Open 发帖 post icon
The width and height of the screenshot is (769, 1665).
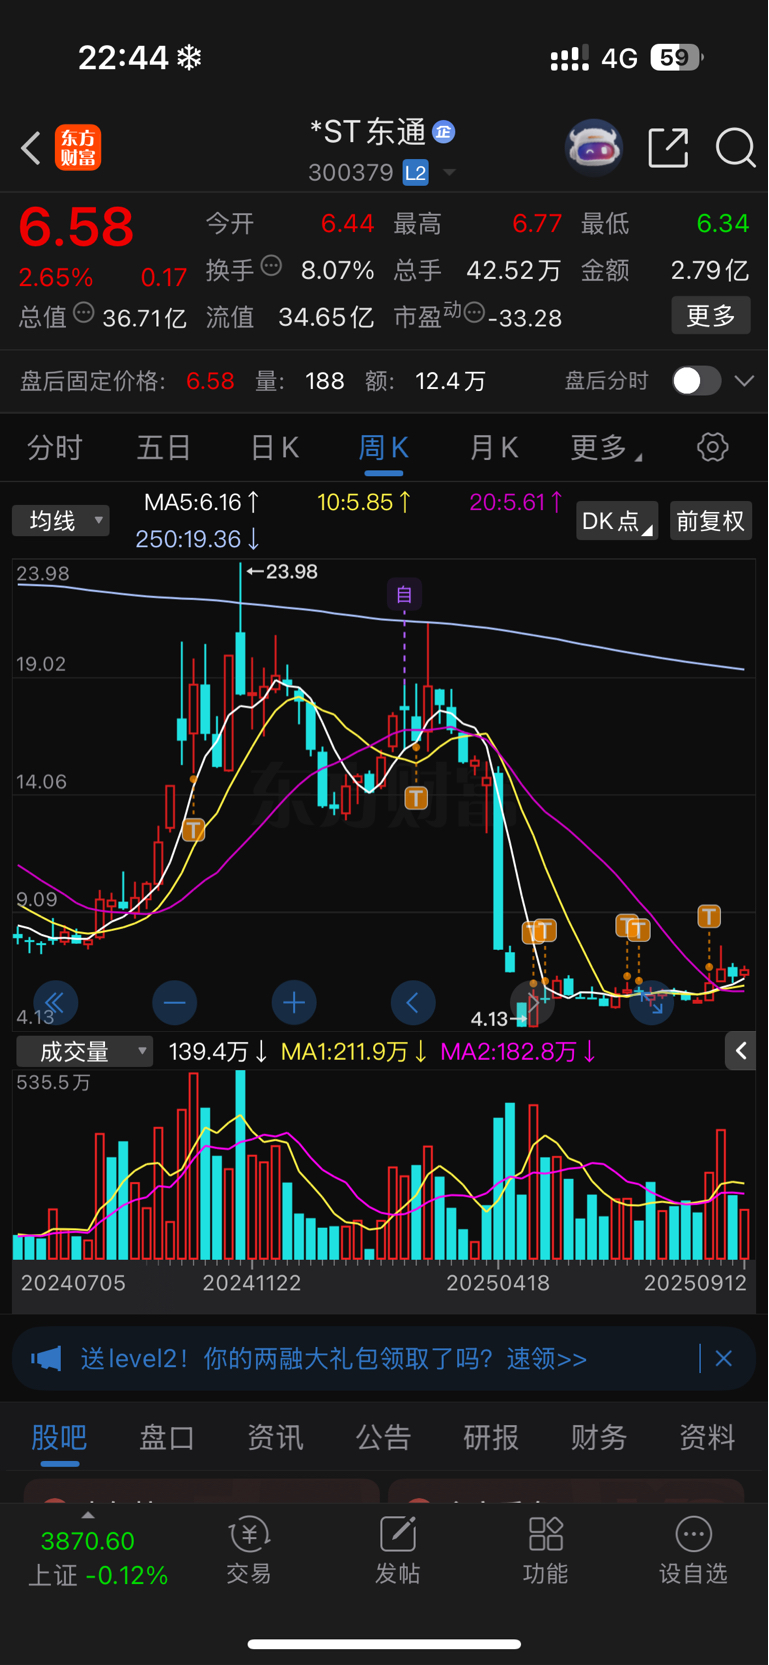tap(397, 1550)
